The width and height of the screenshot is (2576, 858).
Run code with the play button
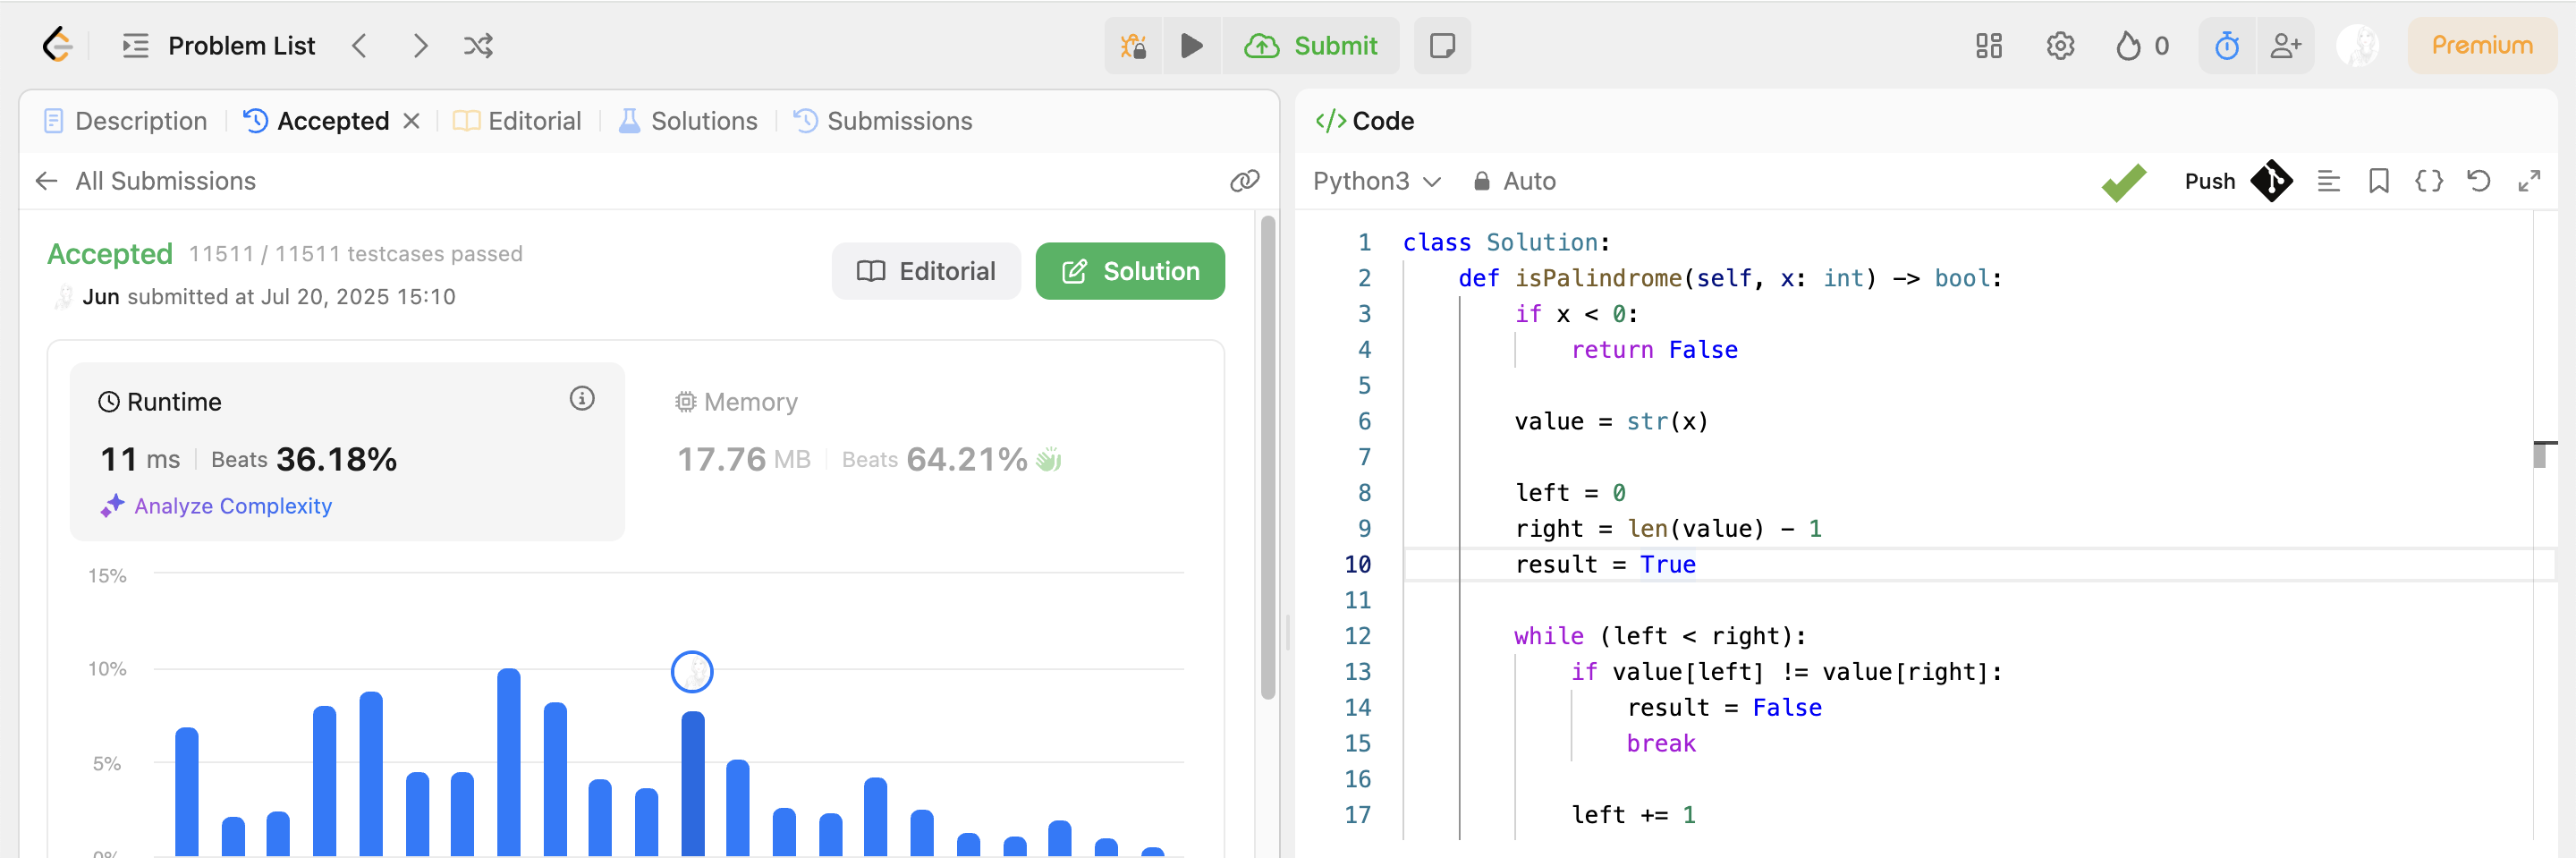click(1191, 45)
